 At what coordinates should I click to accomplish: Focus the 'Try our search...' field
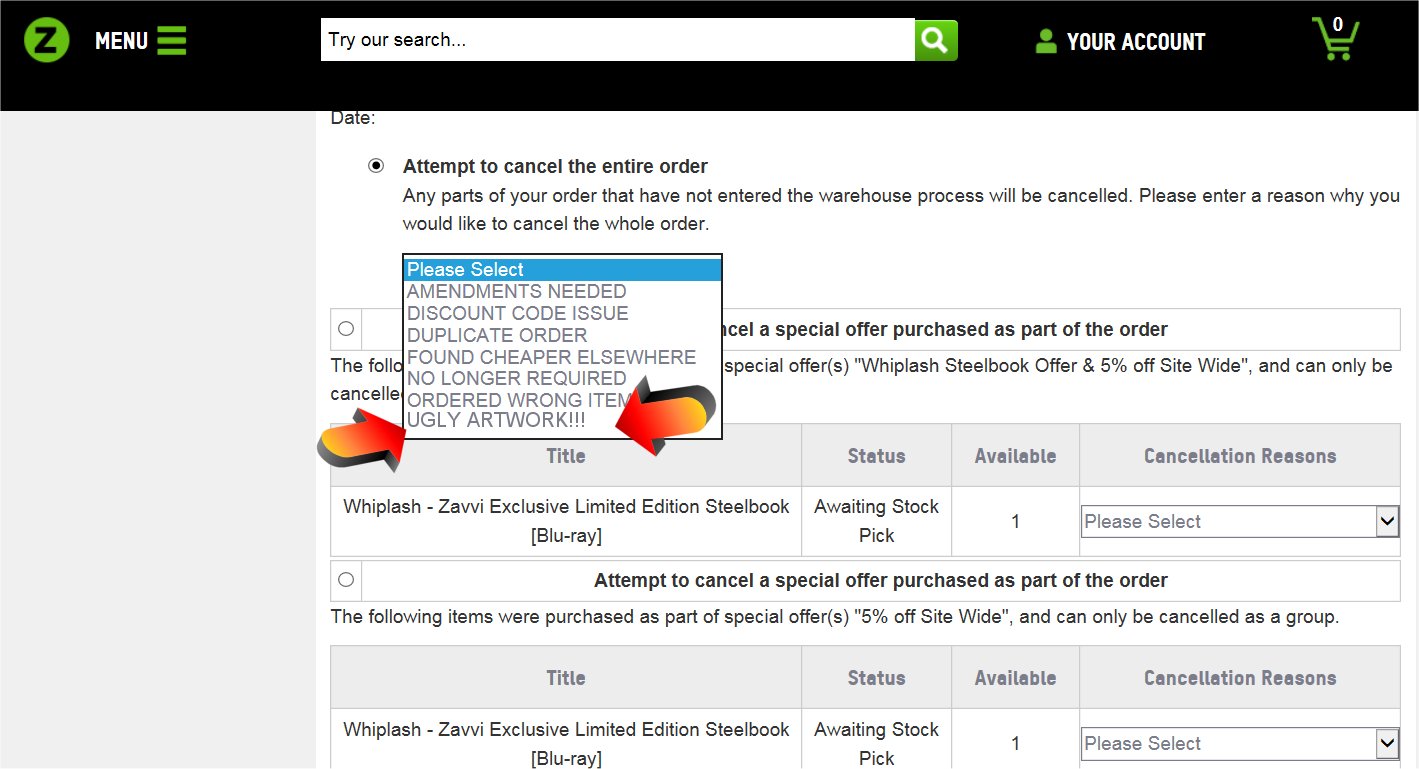point(618,40)
